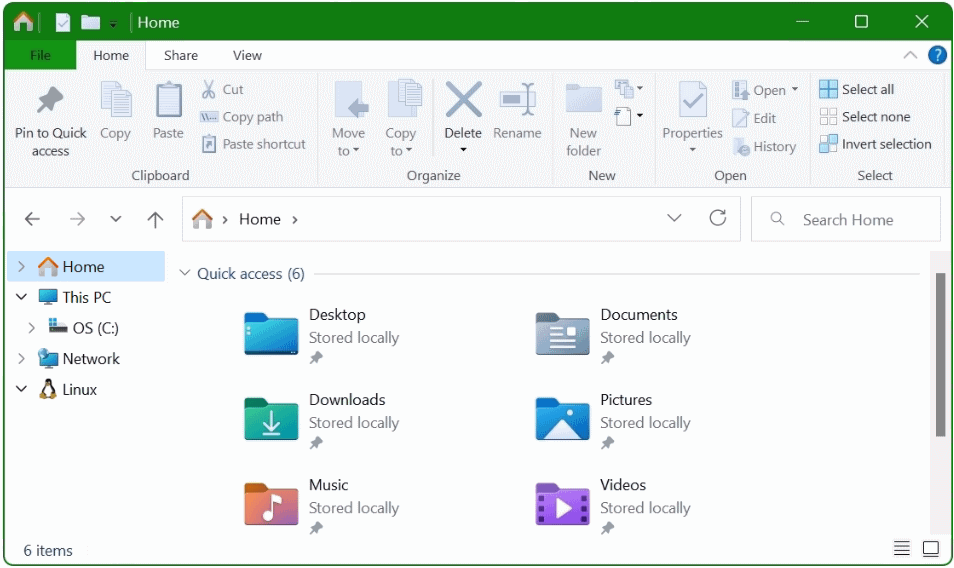Select the Documents folder

point(614,336)
